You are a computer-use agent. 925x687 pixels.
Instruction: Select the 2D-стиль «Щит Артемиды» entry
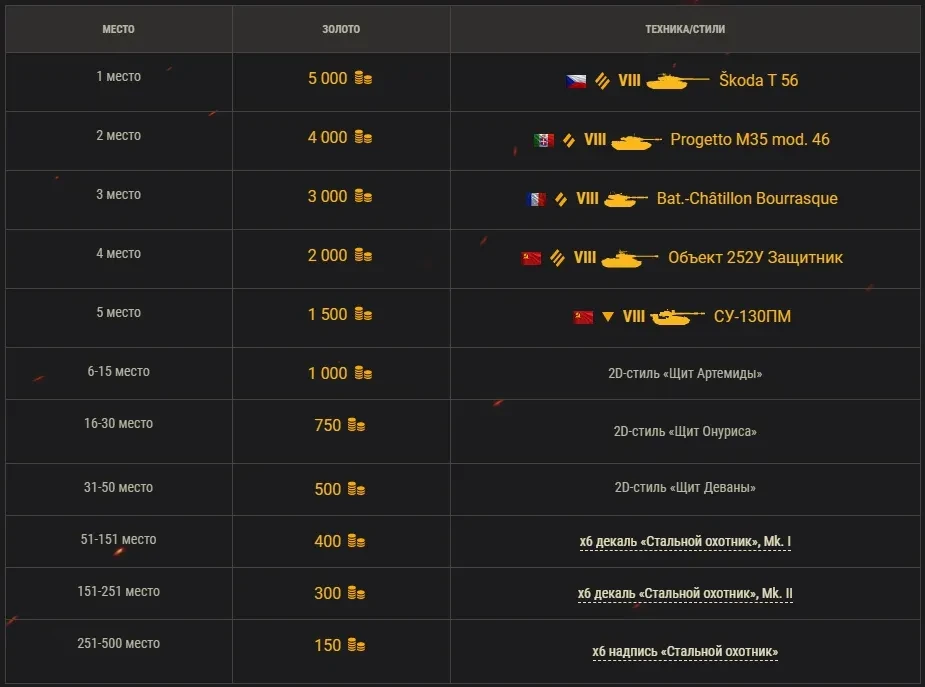pos(685,374)
